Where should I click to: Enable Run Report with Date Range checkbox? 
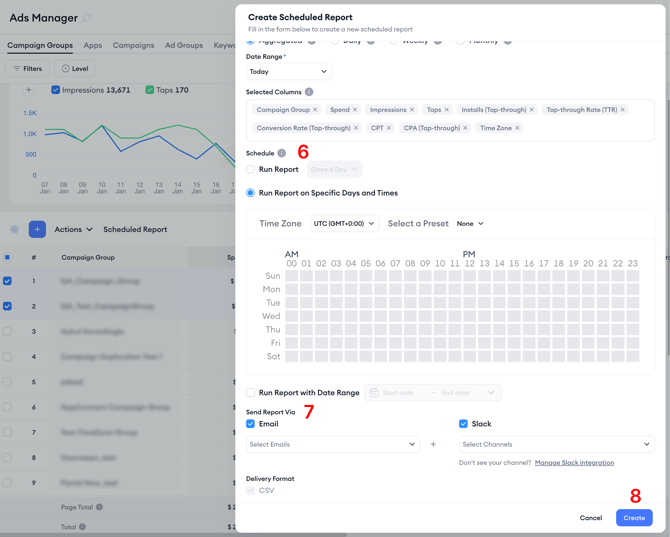click(251, 393)
